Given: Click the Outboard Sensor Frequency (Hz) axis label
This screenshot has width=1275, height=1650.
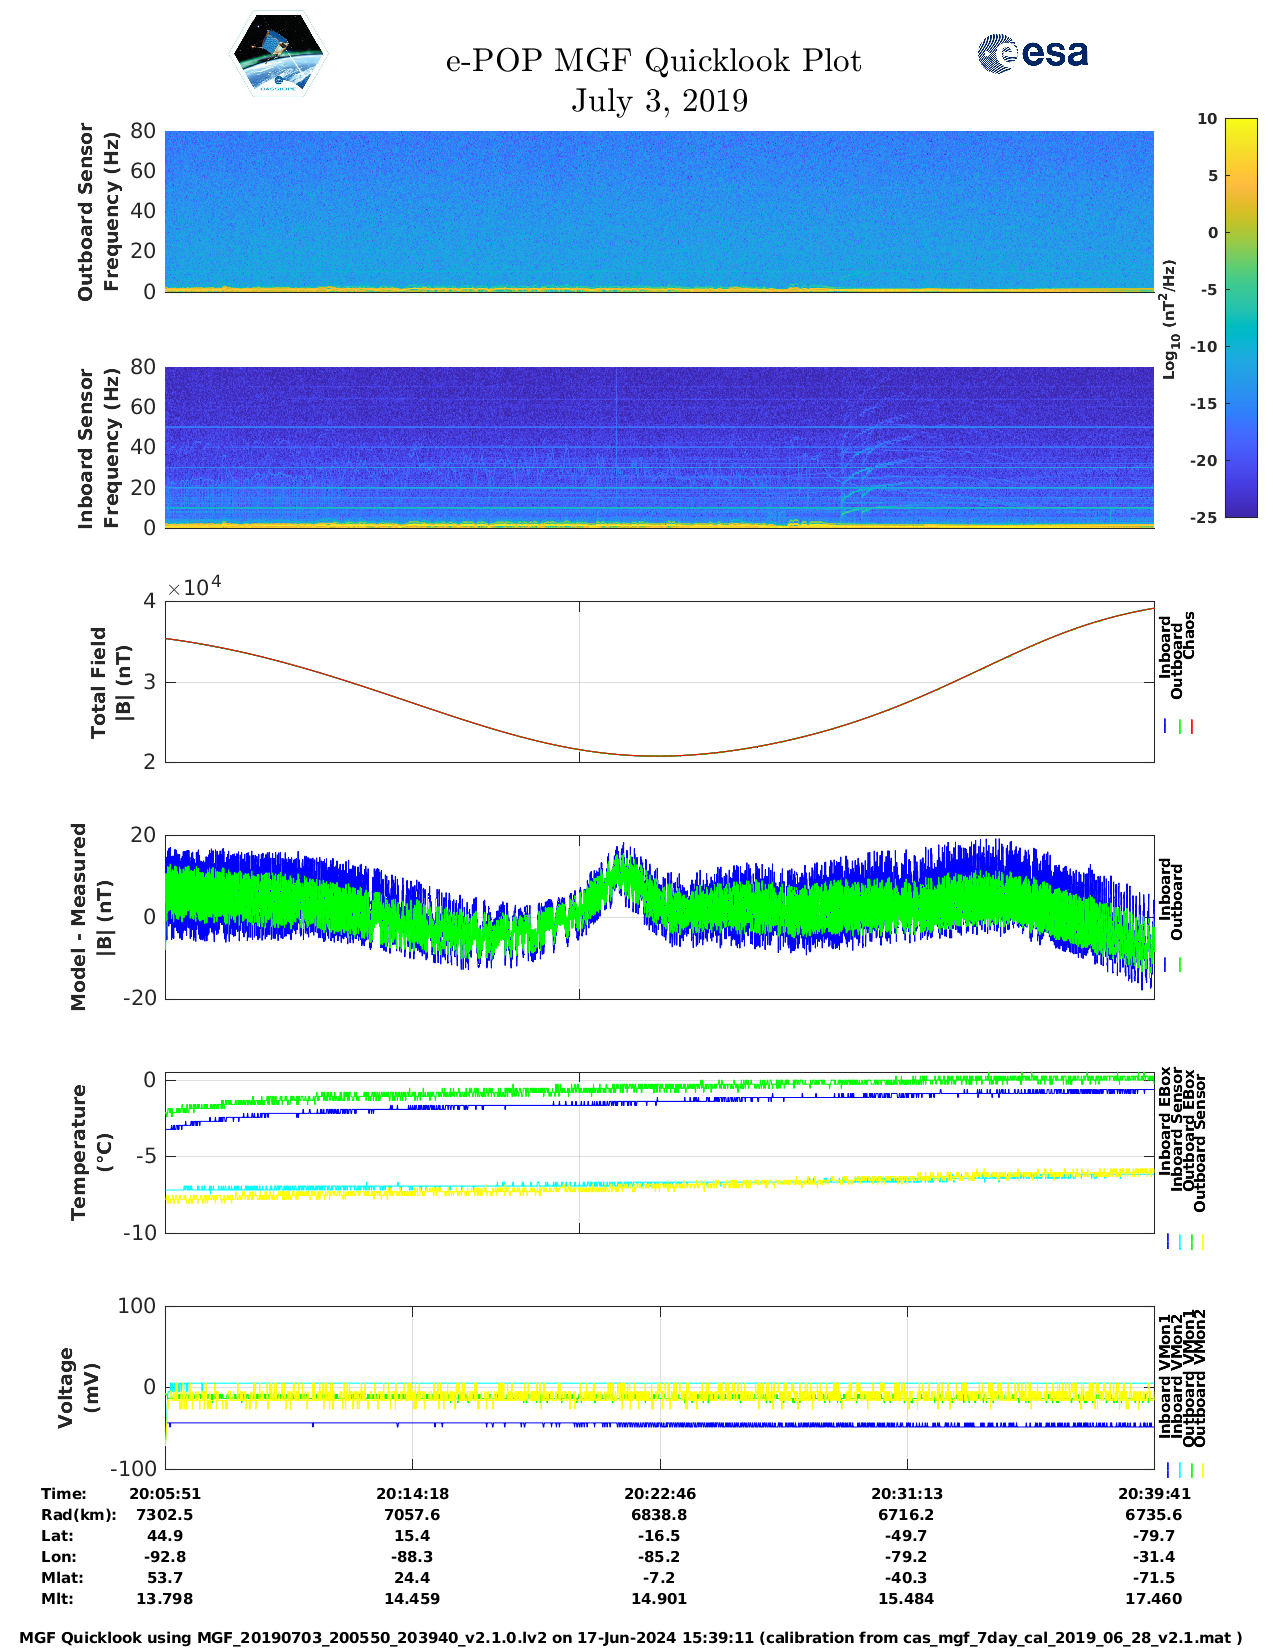Looking at the screenshot, I should pyautogui.click(x=98, y=211).
